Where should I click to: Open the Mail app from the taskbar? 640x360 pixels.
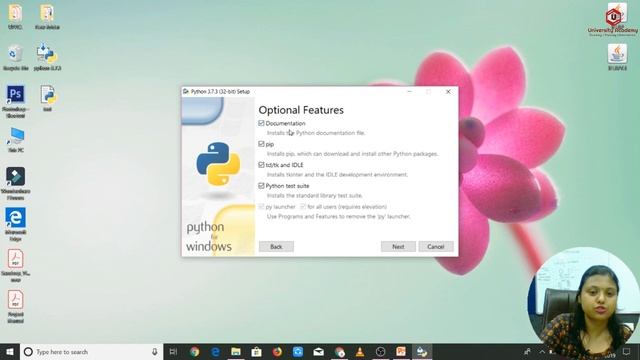pos(318,352)
